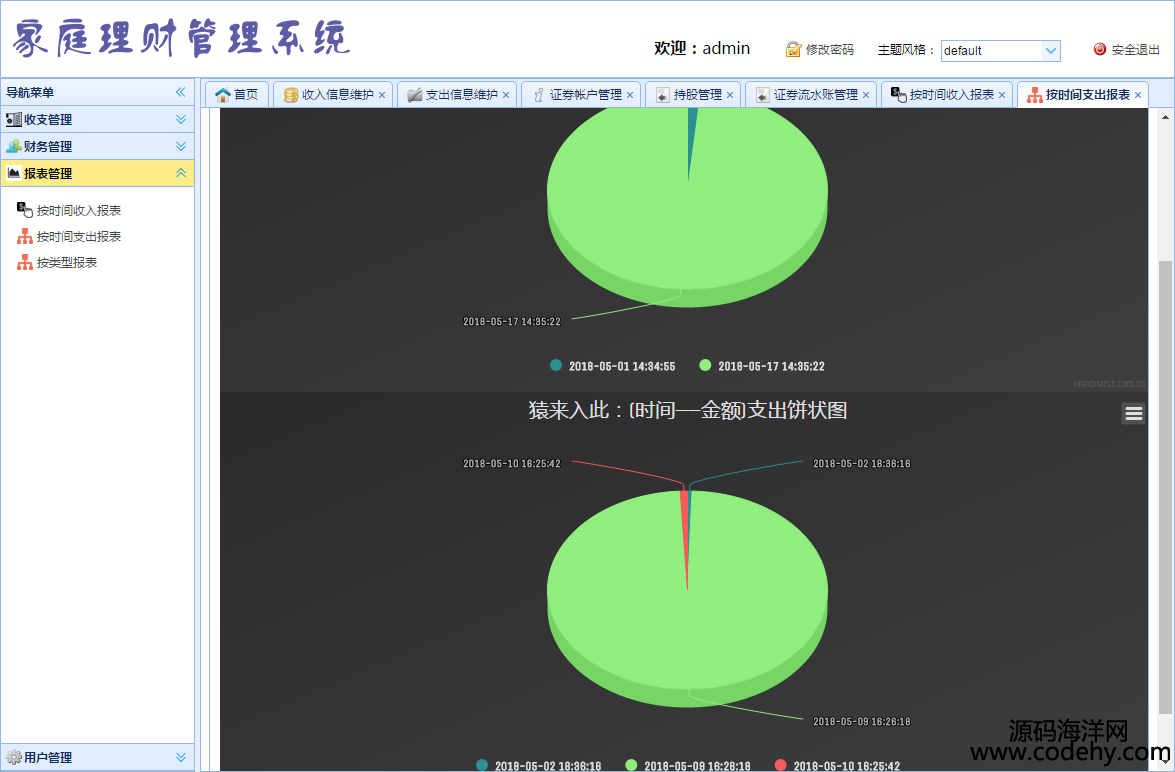Collapse the 报表管理 accordion section
This screenshot has width=1175, height=772.
click(x=181, y=173)
